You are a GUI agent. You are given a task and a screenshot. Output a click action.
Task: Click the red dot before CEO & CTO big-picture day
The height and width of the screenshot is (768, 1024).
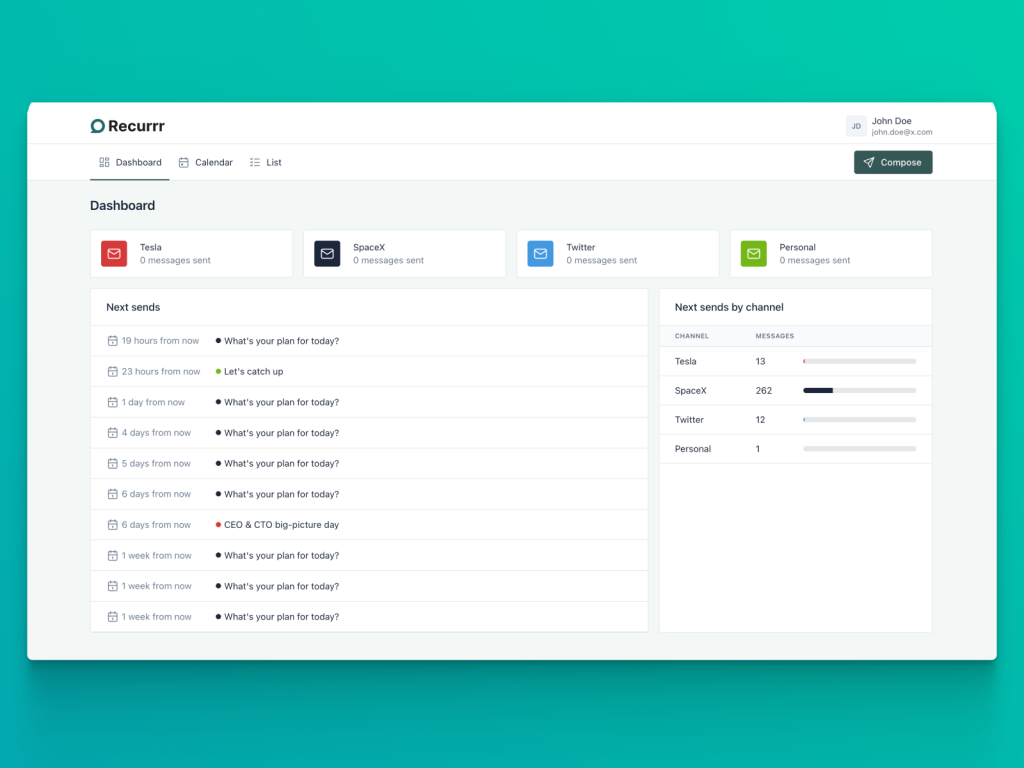tap(218, 525)
